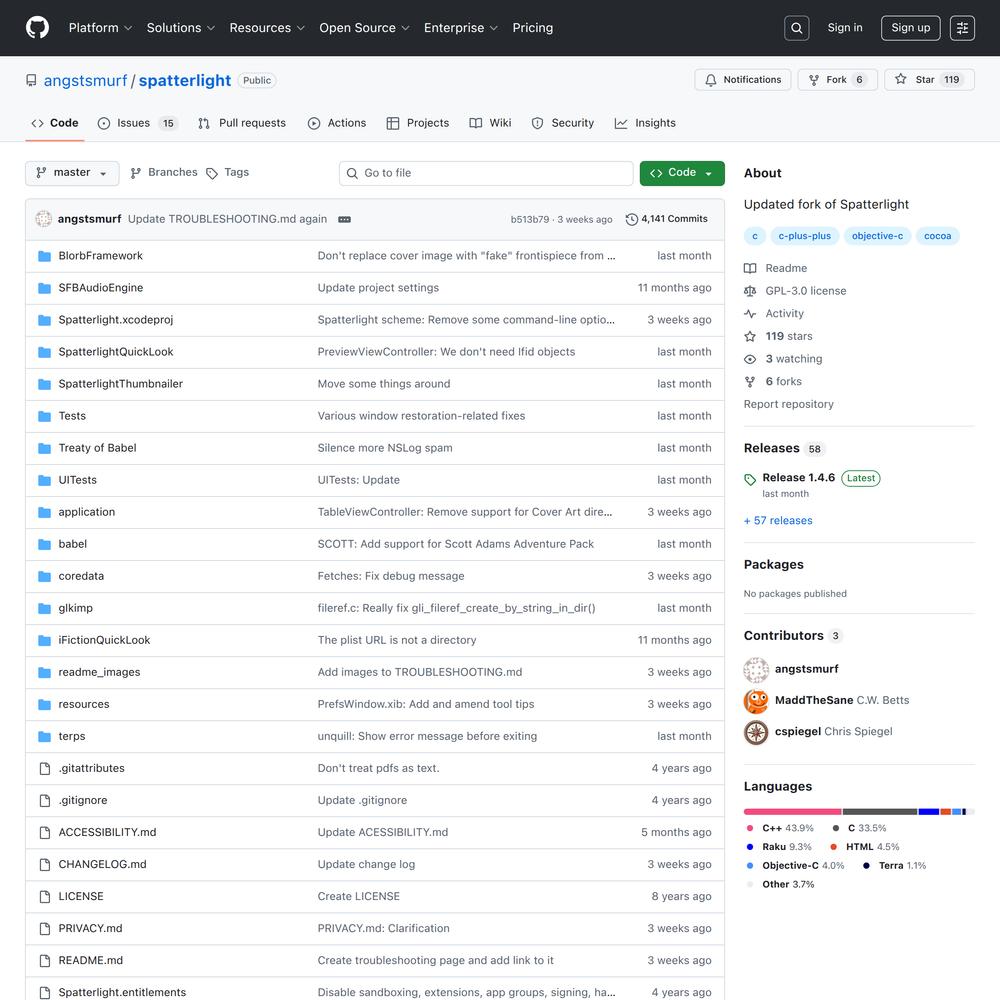Open the Insights tab

[645, 123]
